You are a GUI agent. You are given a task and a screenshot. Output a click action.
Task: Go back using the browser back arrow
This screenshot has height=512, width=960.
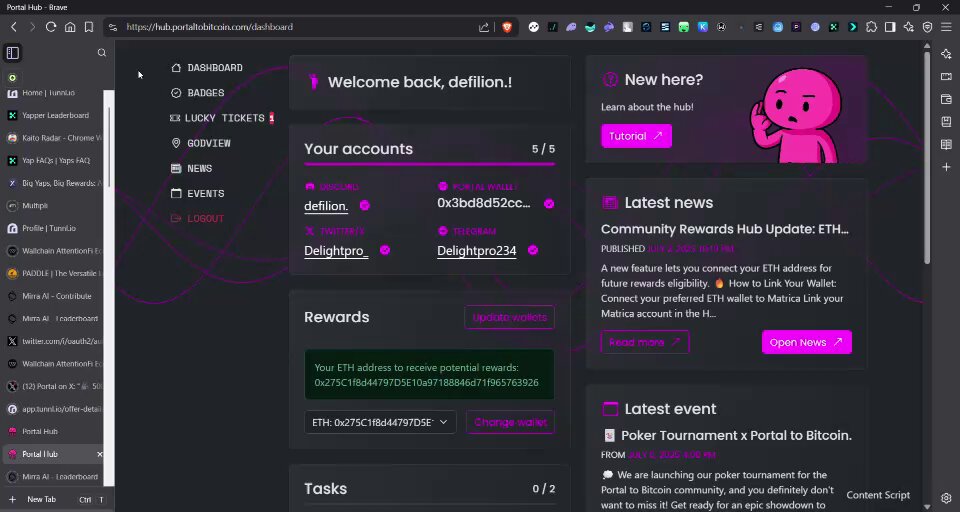(14, 27)
